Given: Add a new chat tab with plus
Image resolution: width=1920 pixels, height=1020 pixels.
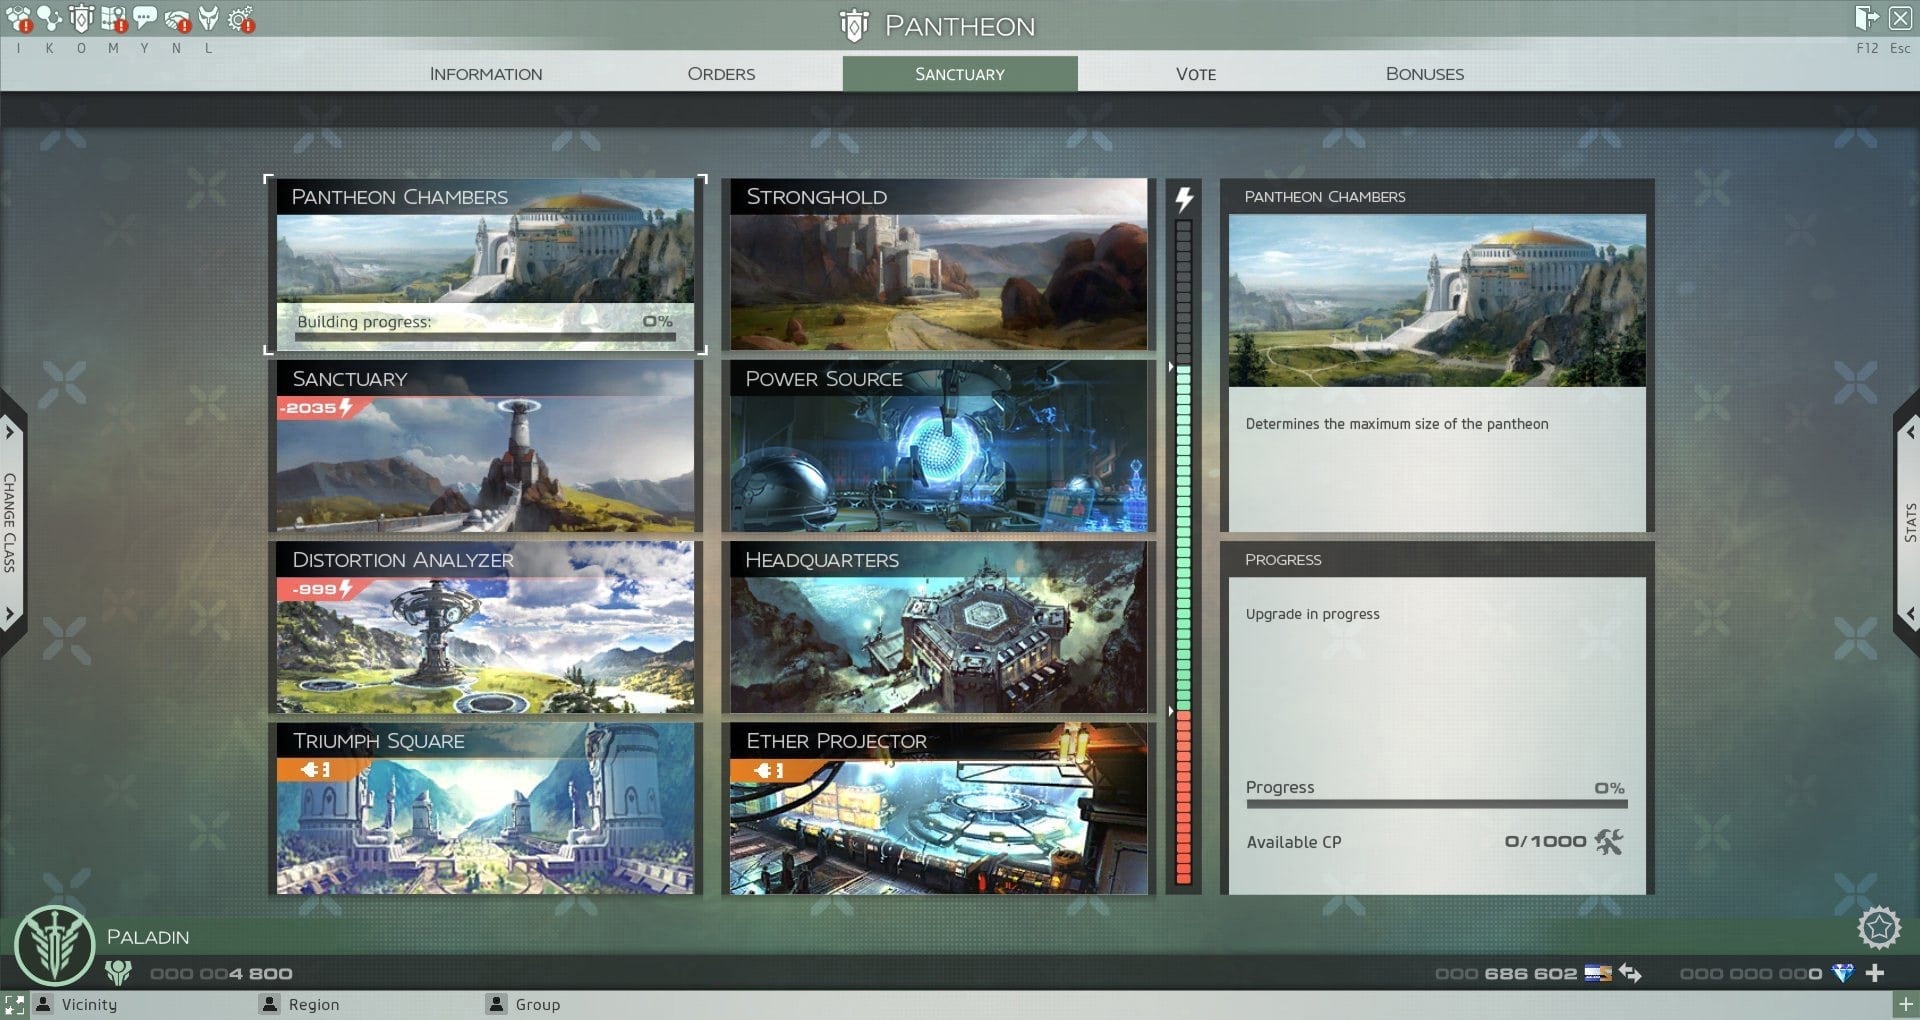Looking at the screenshot, I should 1906,1004.
